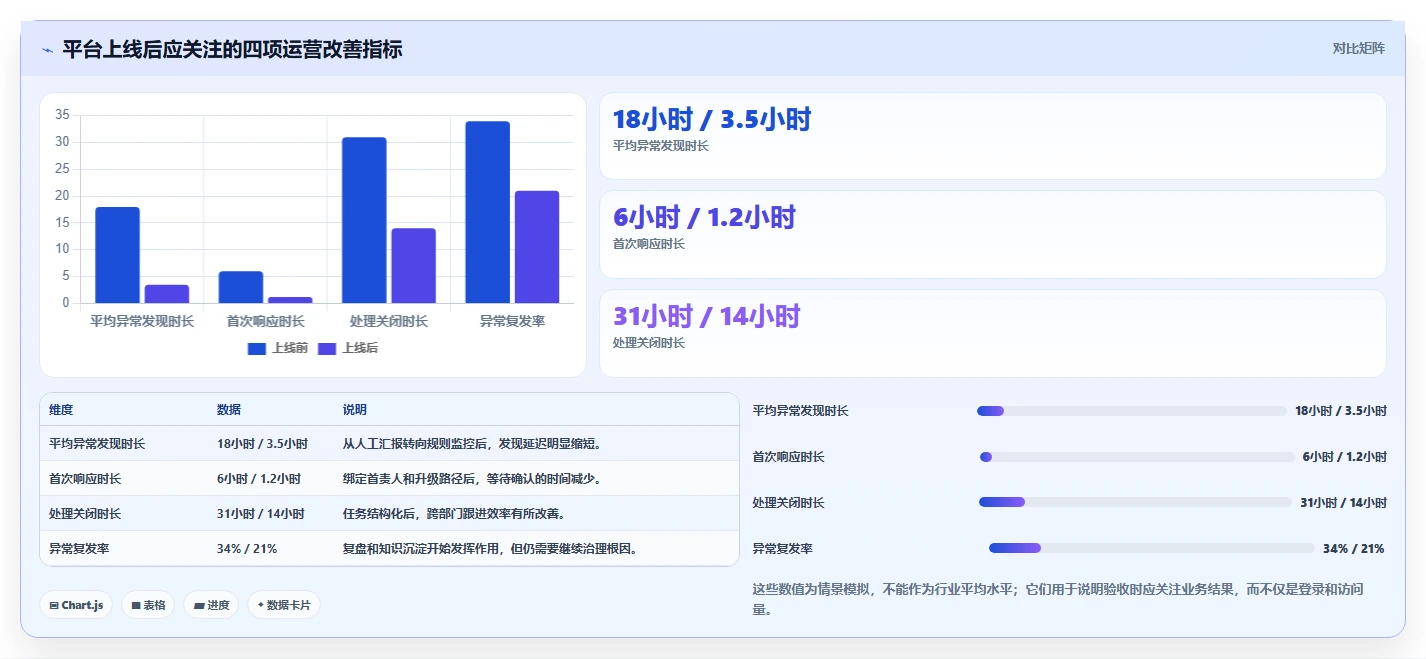Click the 18小时 / 3.5小时 data card

(x=992, y=136)
